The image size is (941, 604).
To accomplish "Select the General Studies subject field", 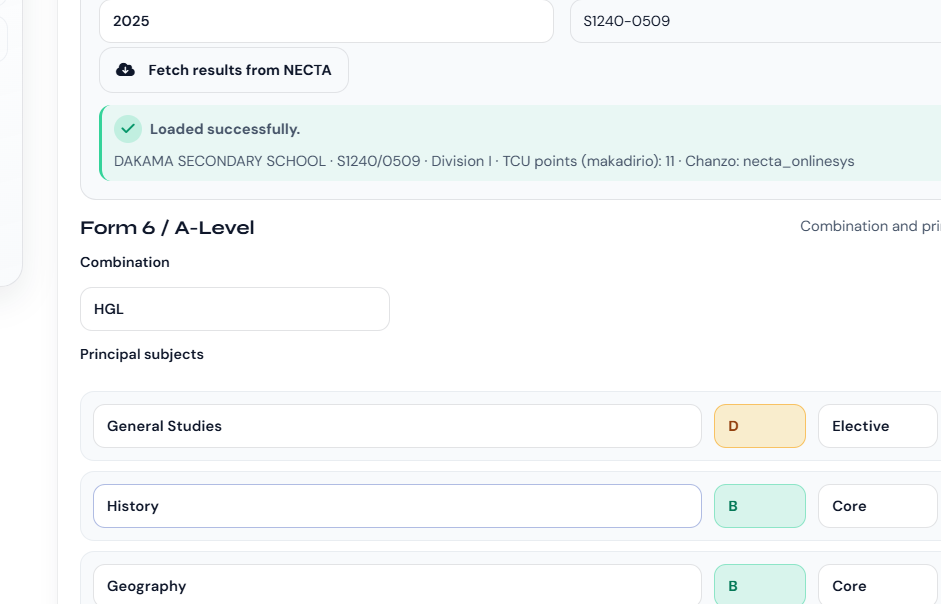I will (x=397, y=426).
